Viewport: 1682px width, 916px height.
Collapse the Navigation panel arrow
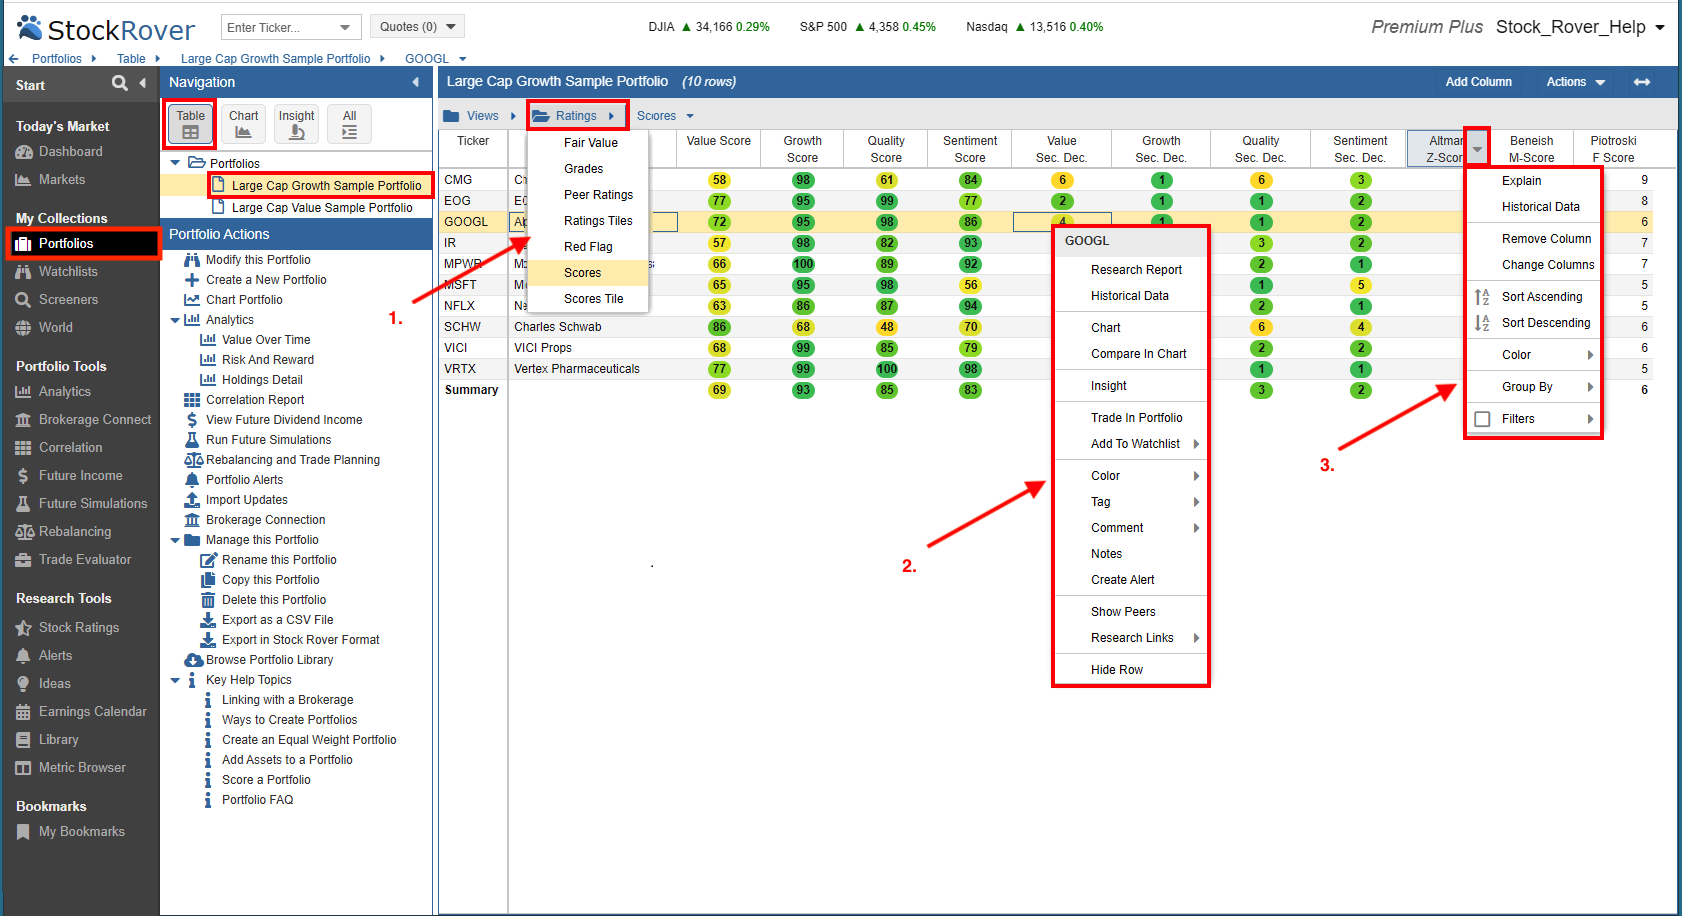click(x=415, y=82)
